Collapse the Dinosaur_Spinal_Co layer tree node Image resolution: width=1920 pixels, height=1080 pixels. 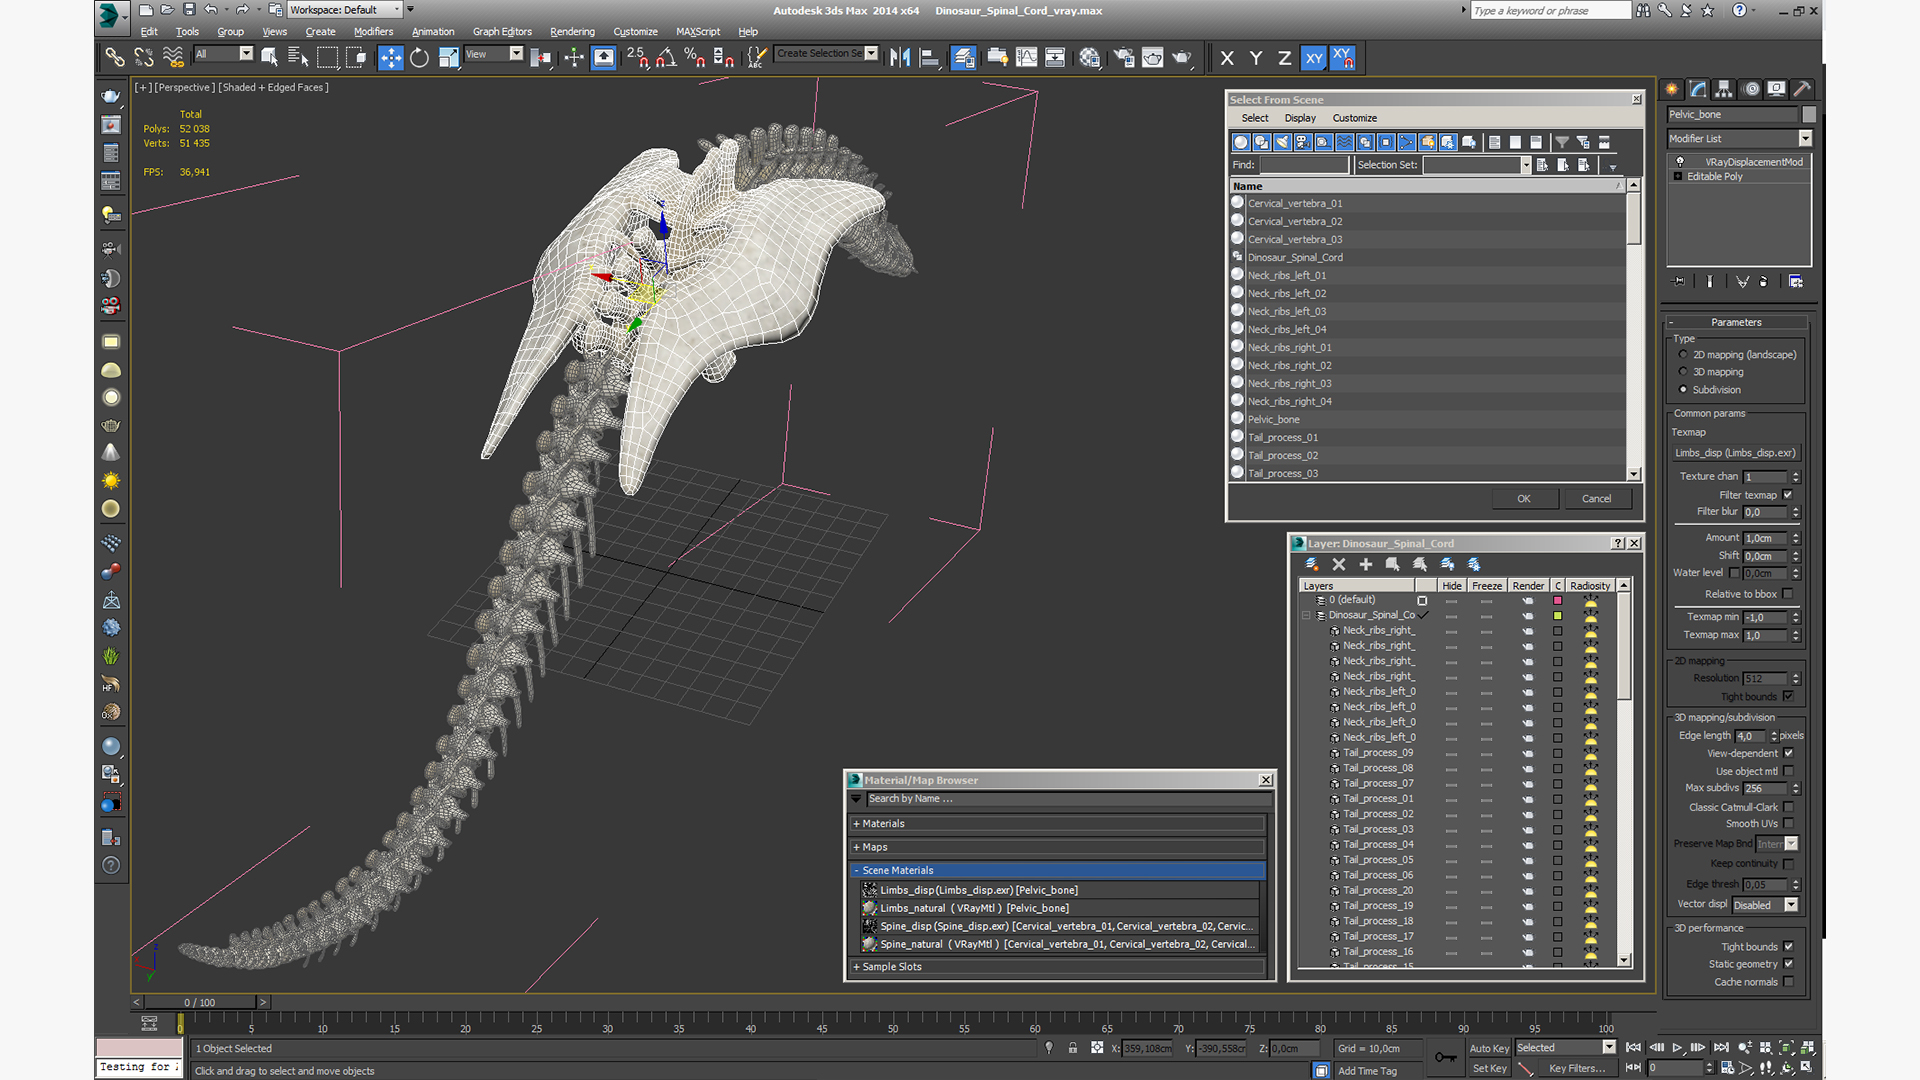coord(1306,616)
